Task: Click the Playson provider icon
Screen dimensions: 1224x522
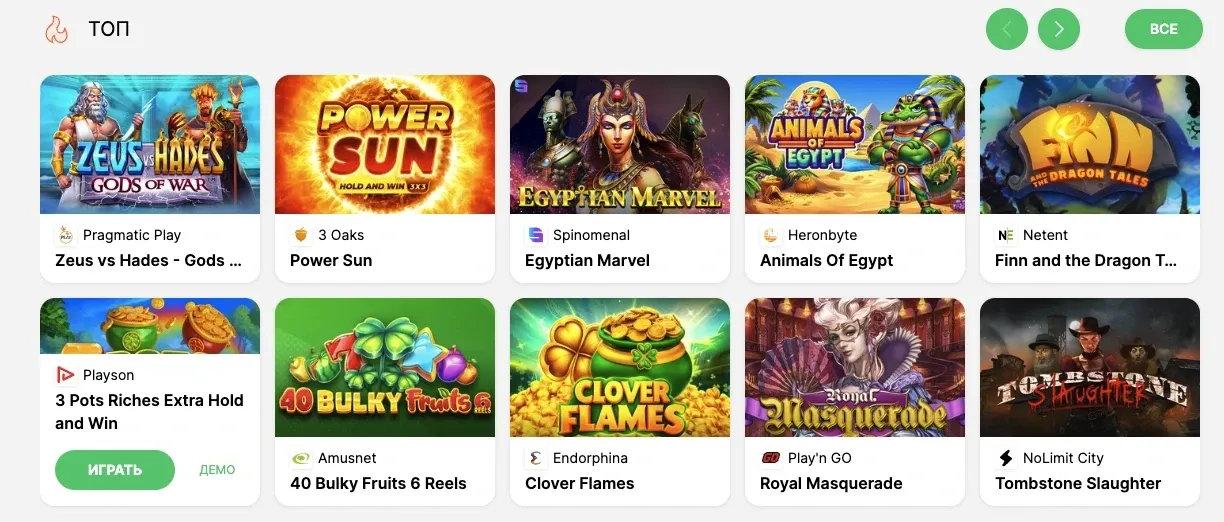Action: (x=65, y=375)
